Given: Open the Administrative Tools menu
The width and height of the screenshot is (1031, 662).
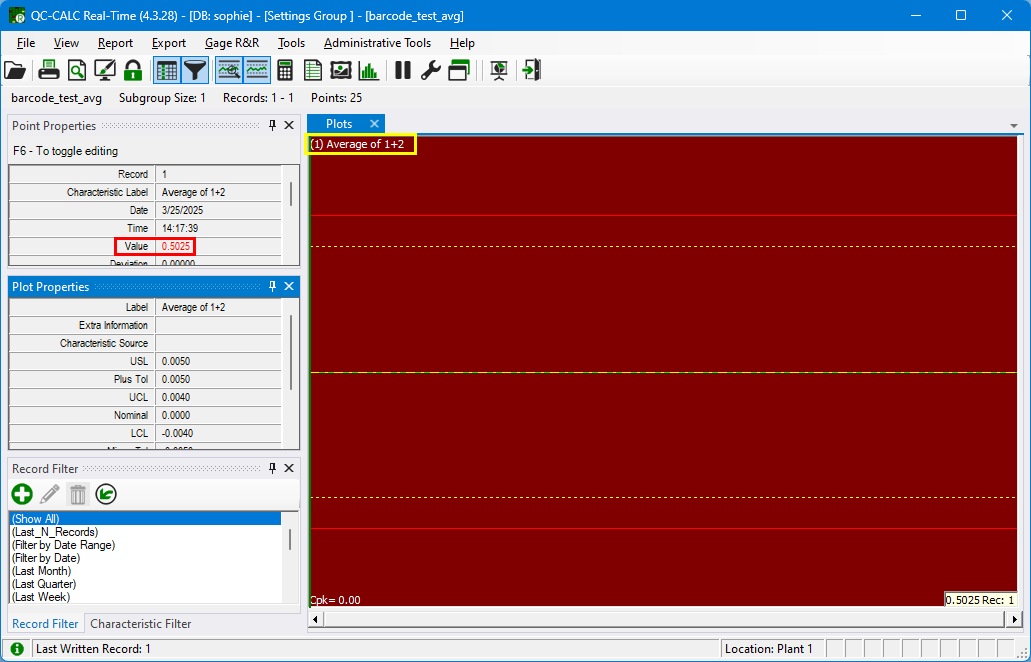Looking at the screenshot, I should [377, 43].
